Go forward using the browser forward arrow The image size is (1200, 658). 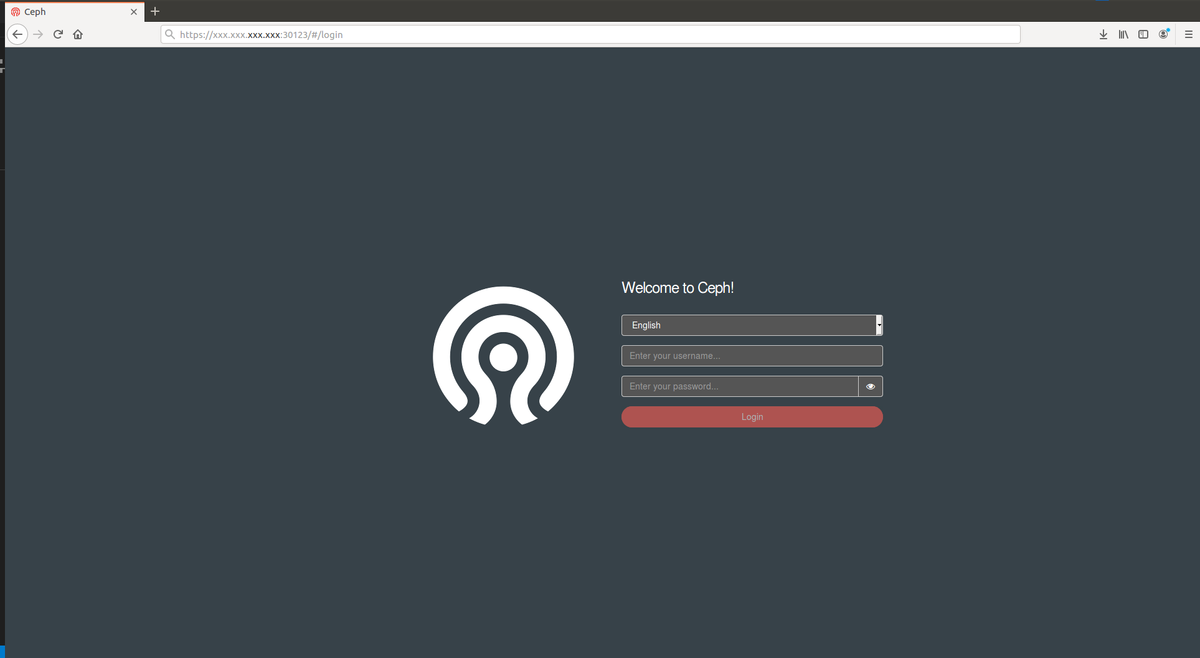(x=39, y=34)
